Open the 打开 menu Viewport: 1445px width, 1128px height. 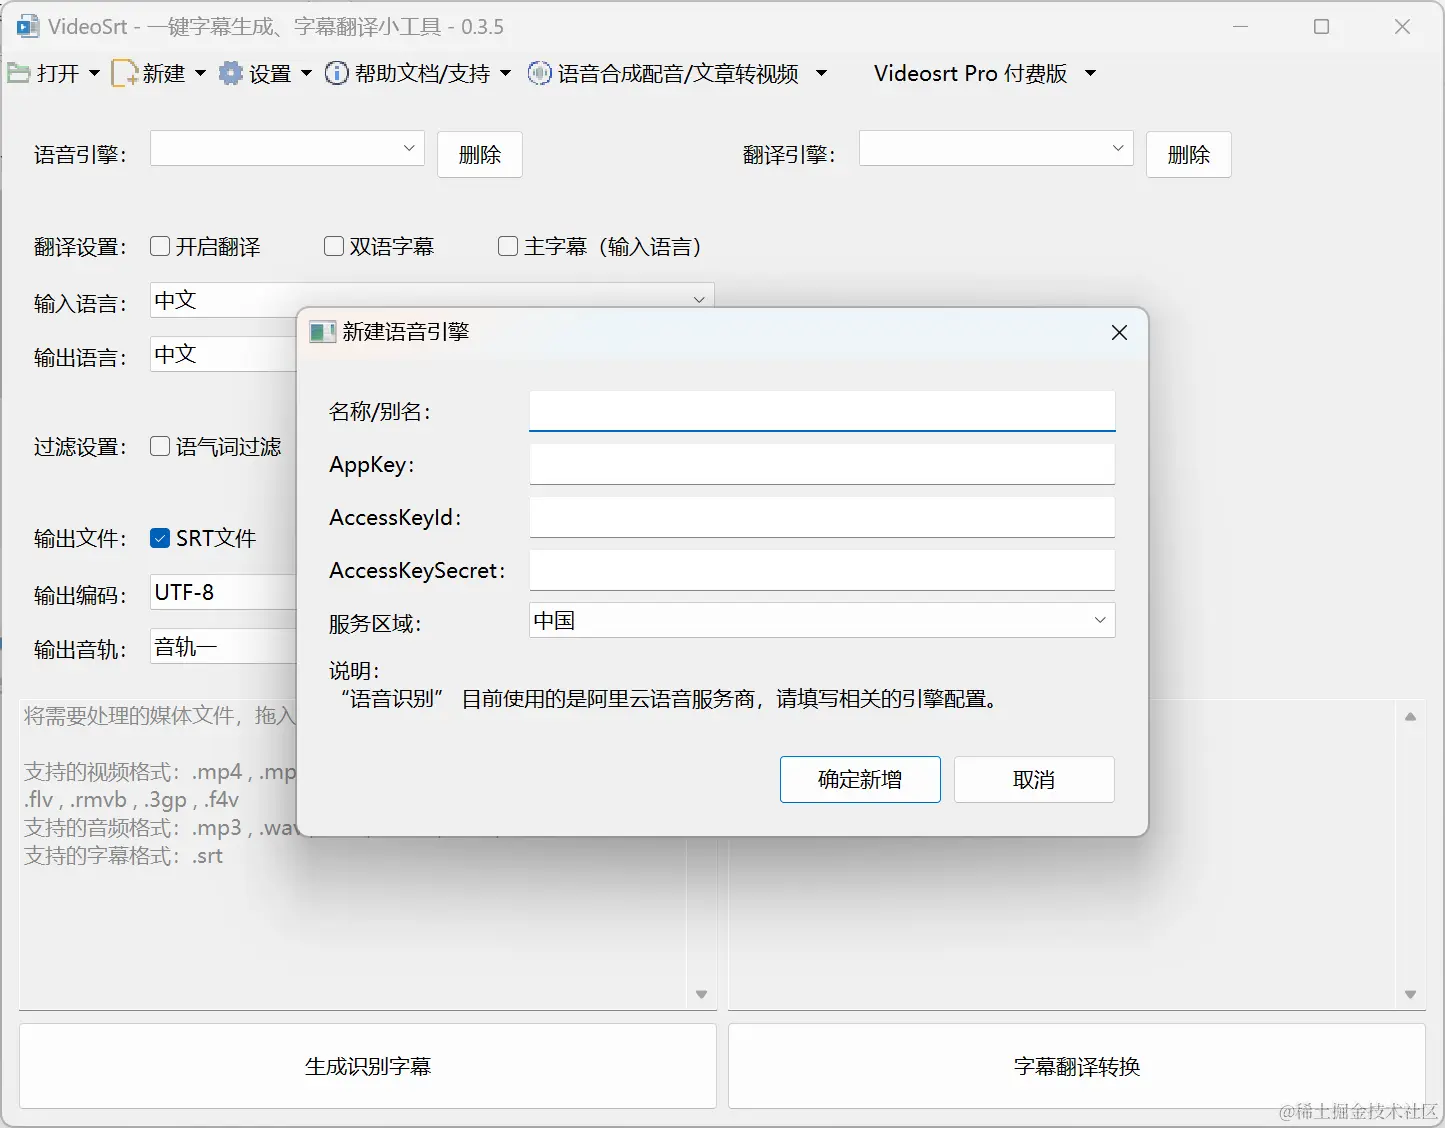(58, 73)
